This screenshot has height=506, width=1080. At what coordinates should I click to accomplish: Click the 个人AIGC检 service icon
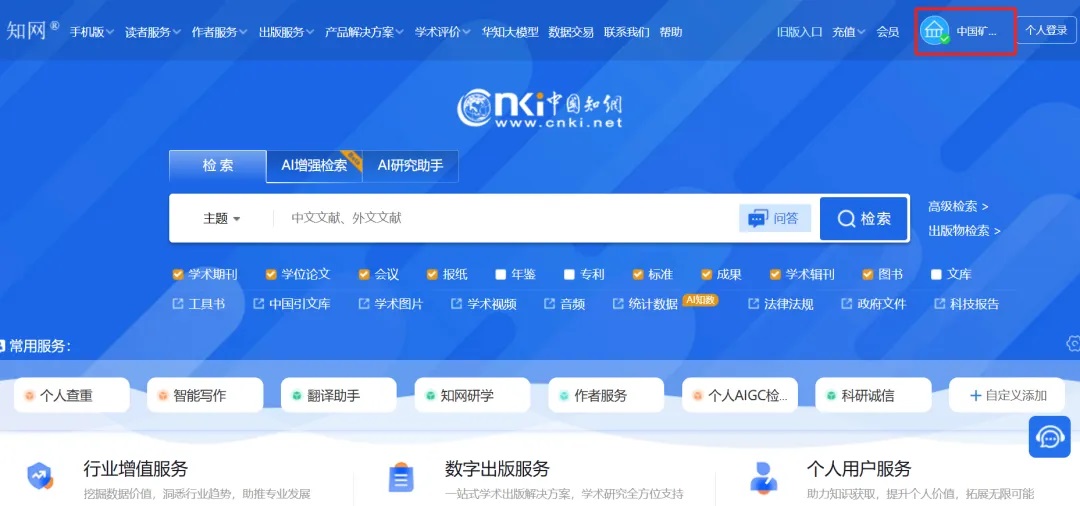[697, 395]
